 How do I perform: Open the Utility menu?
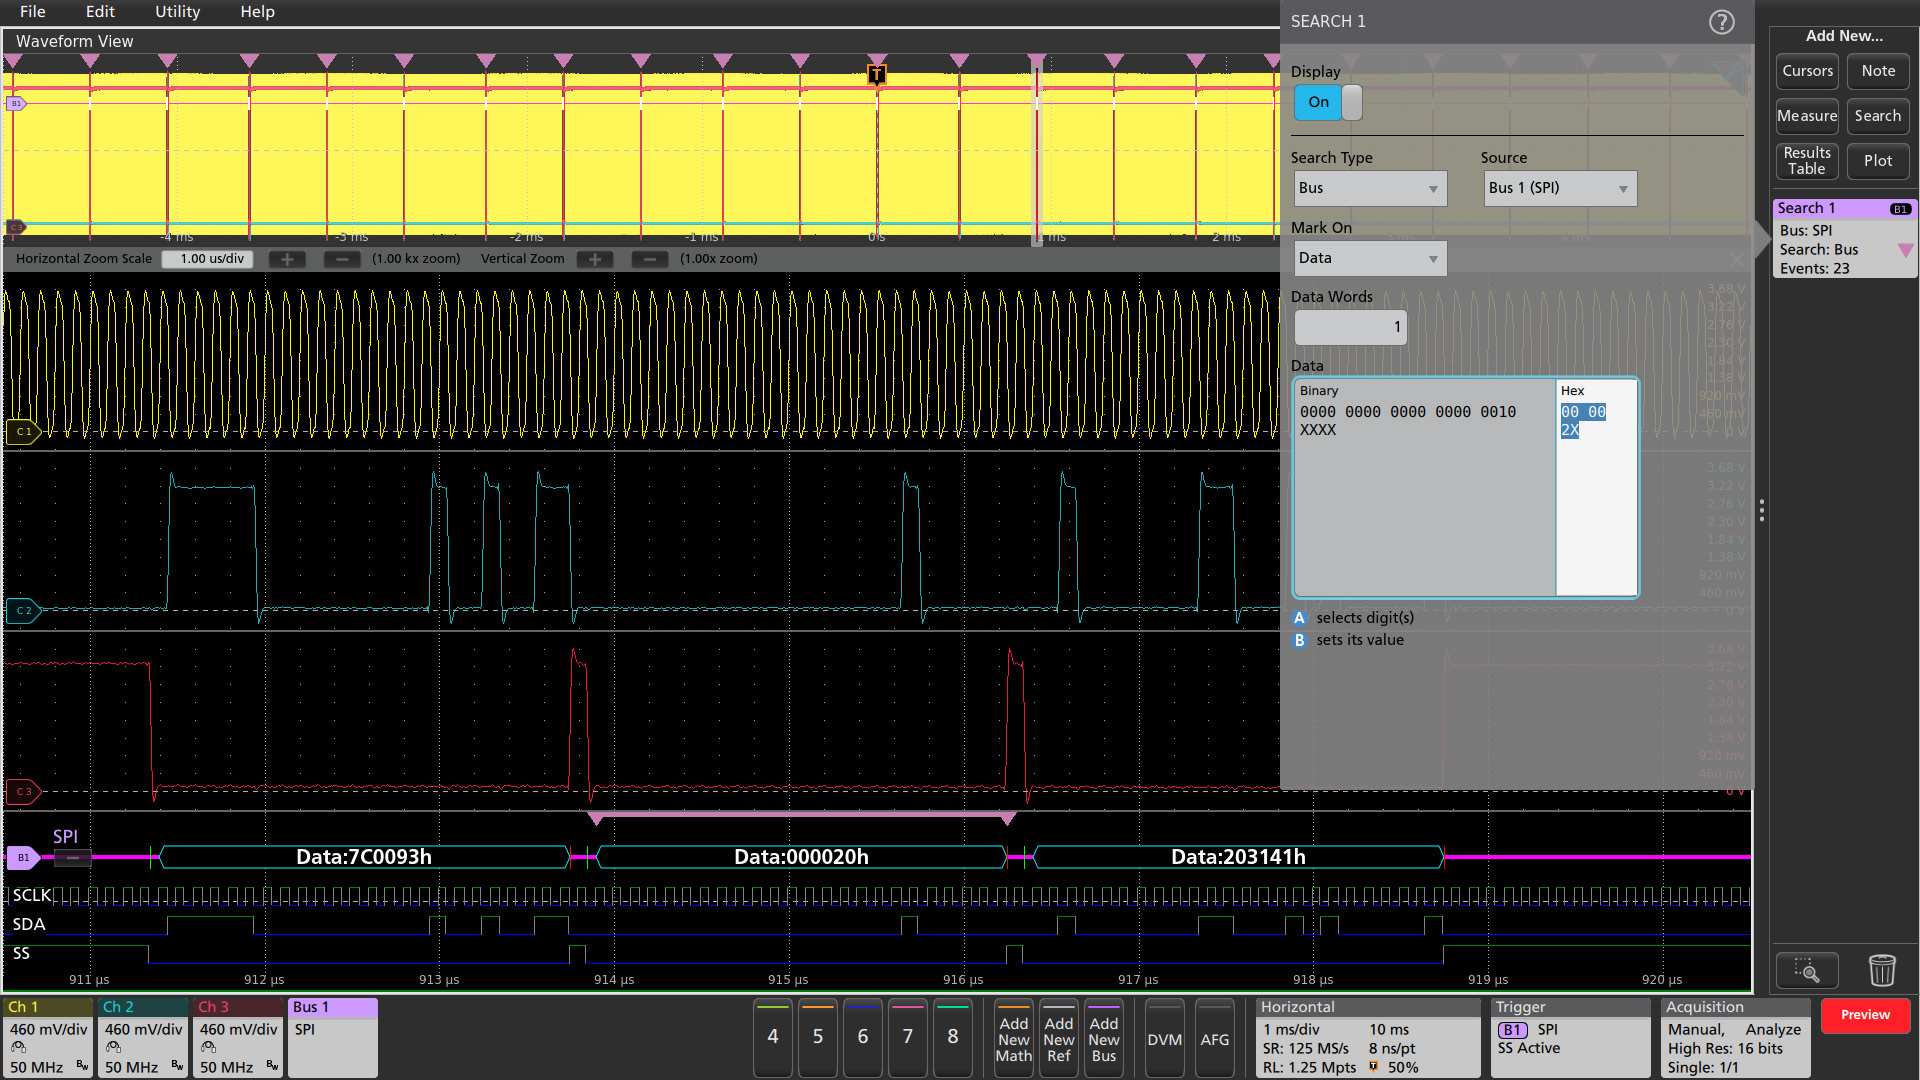pos(177,12)
